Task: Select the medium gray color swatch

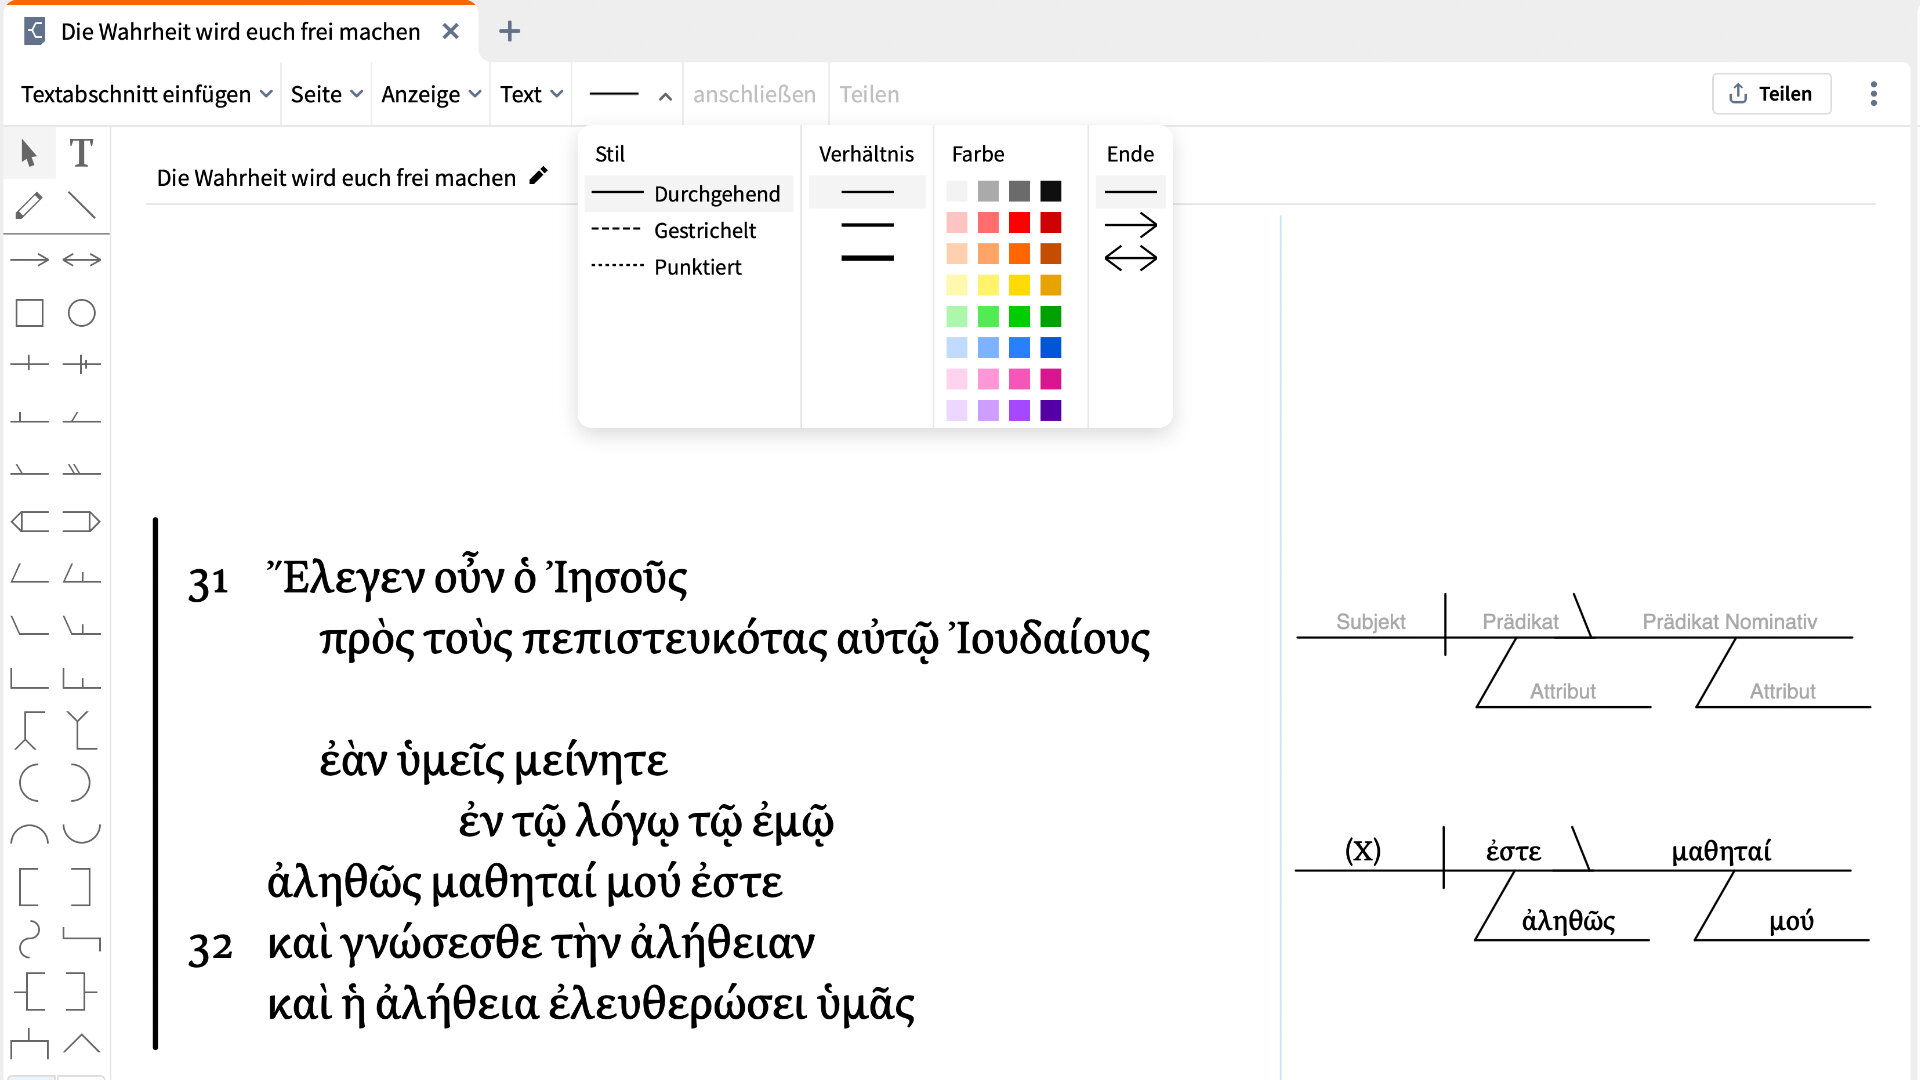Action: click(988, 191)
